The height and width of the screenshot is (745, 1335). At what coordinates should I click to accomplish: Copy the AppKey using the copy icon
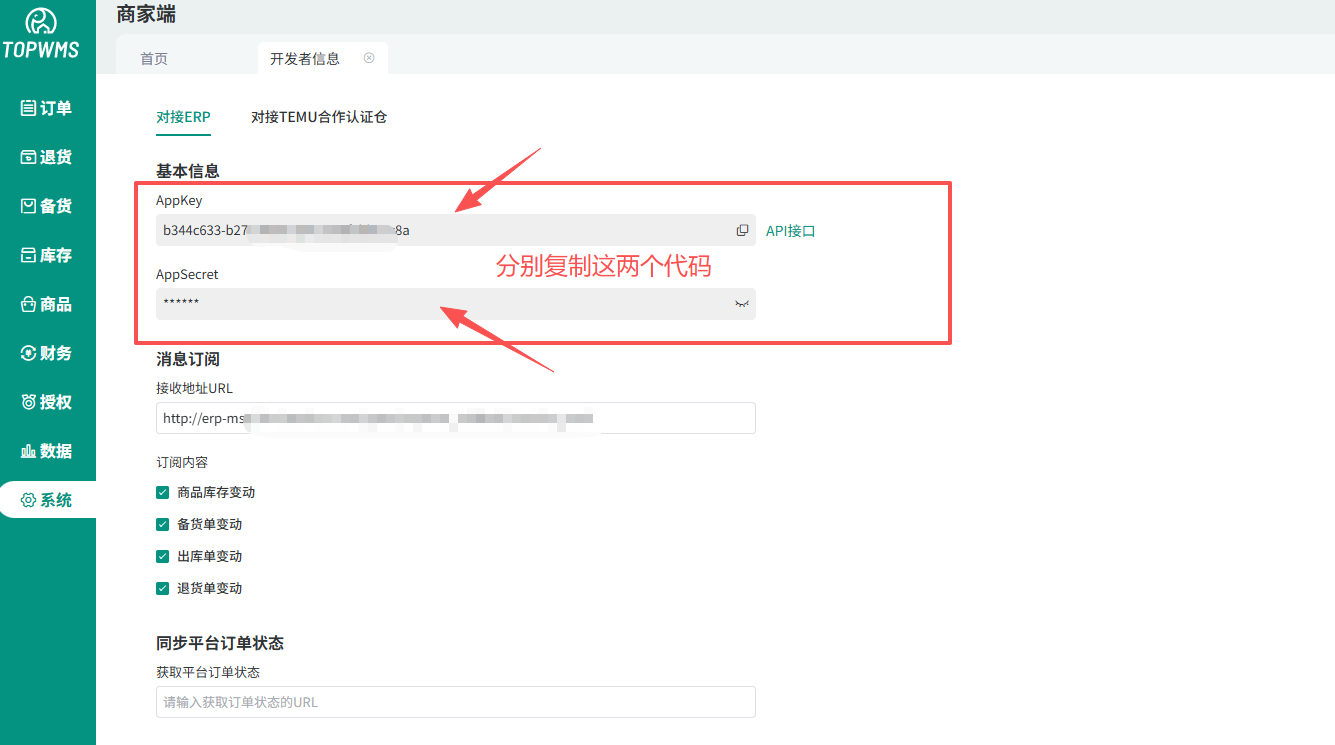[742, 229]
